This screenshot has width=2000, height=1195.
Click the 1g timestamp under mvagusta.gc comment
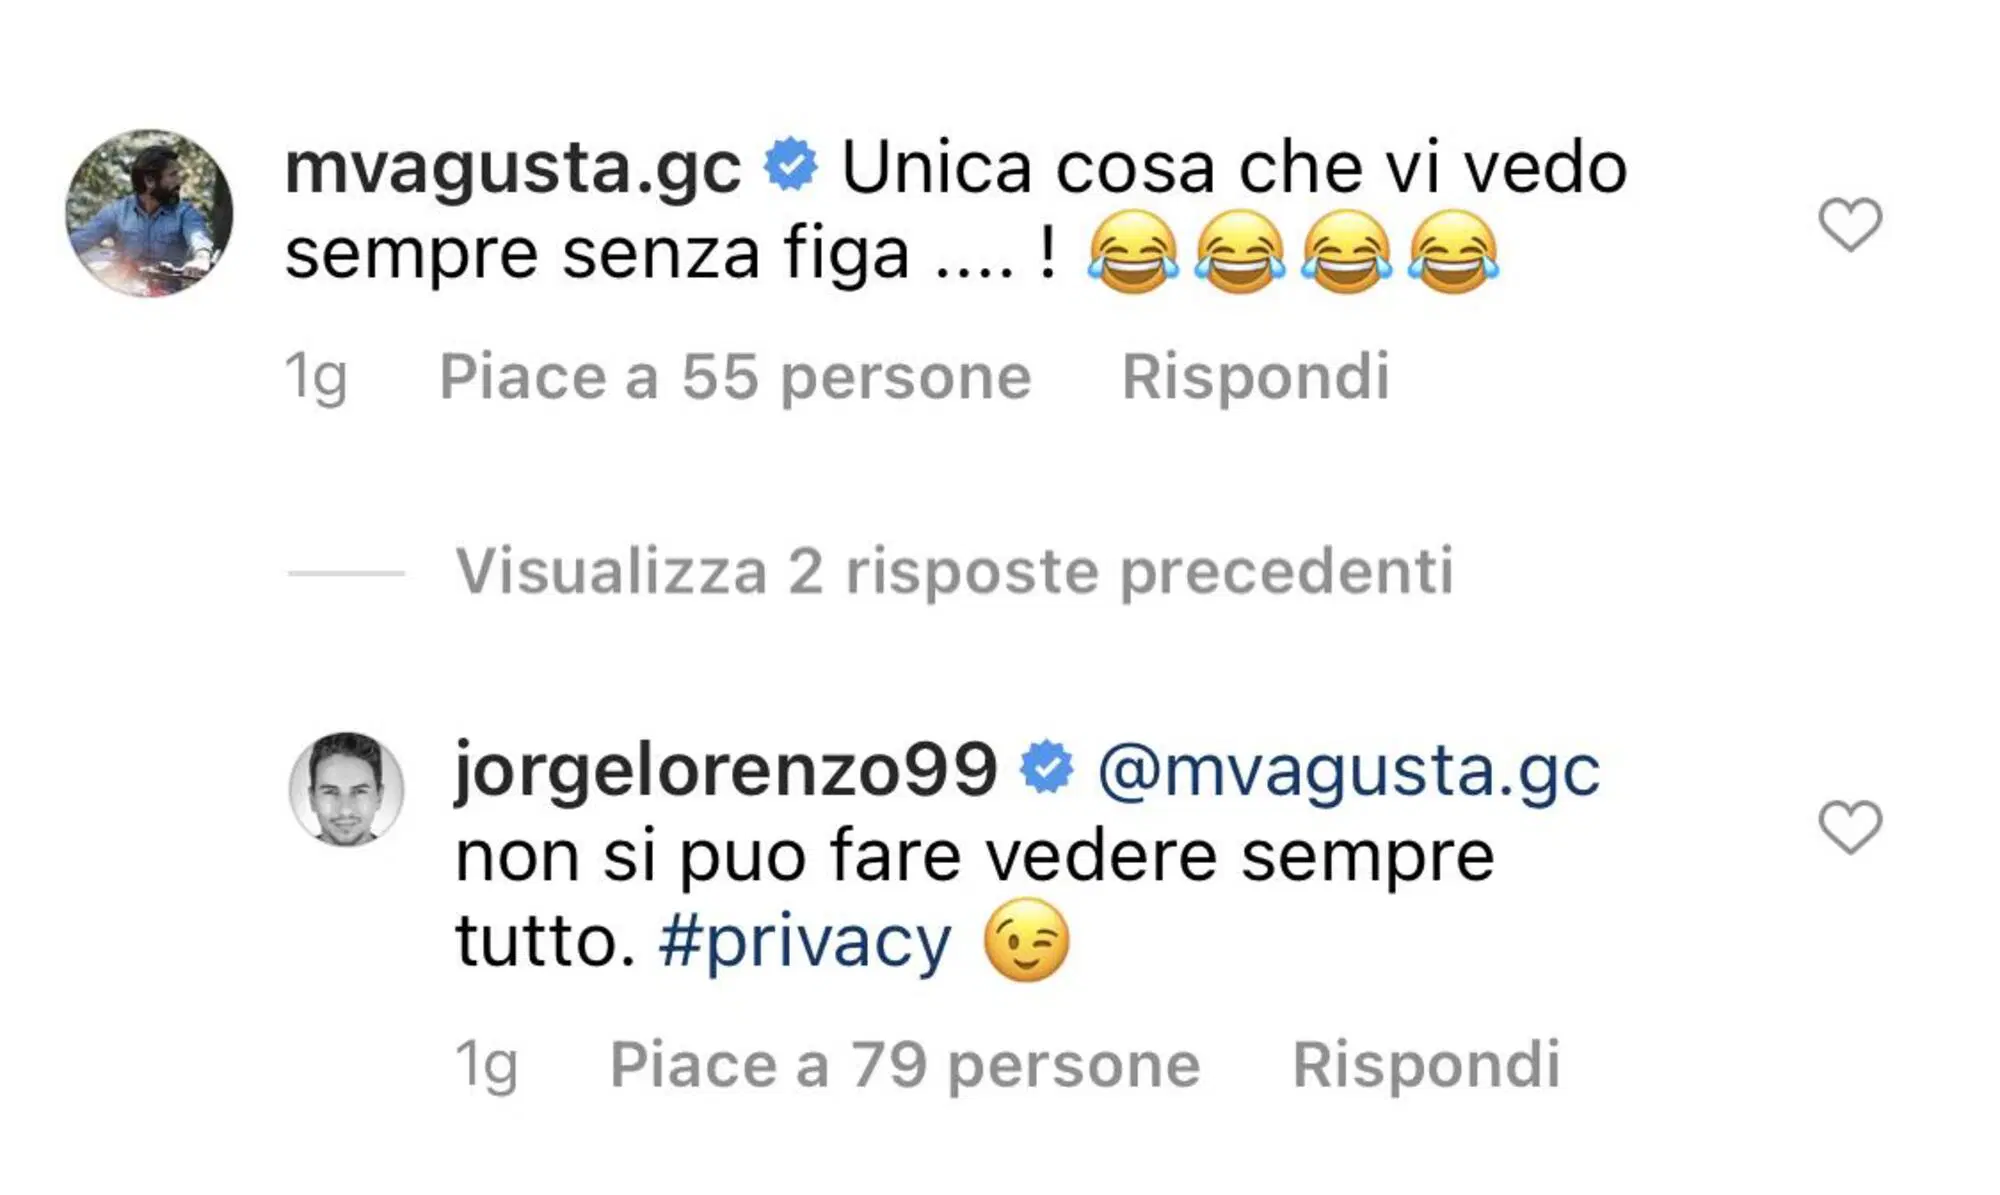click(316, 379)
